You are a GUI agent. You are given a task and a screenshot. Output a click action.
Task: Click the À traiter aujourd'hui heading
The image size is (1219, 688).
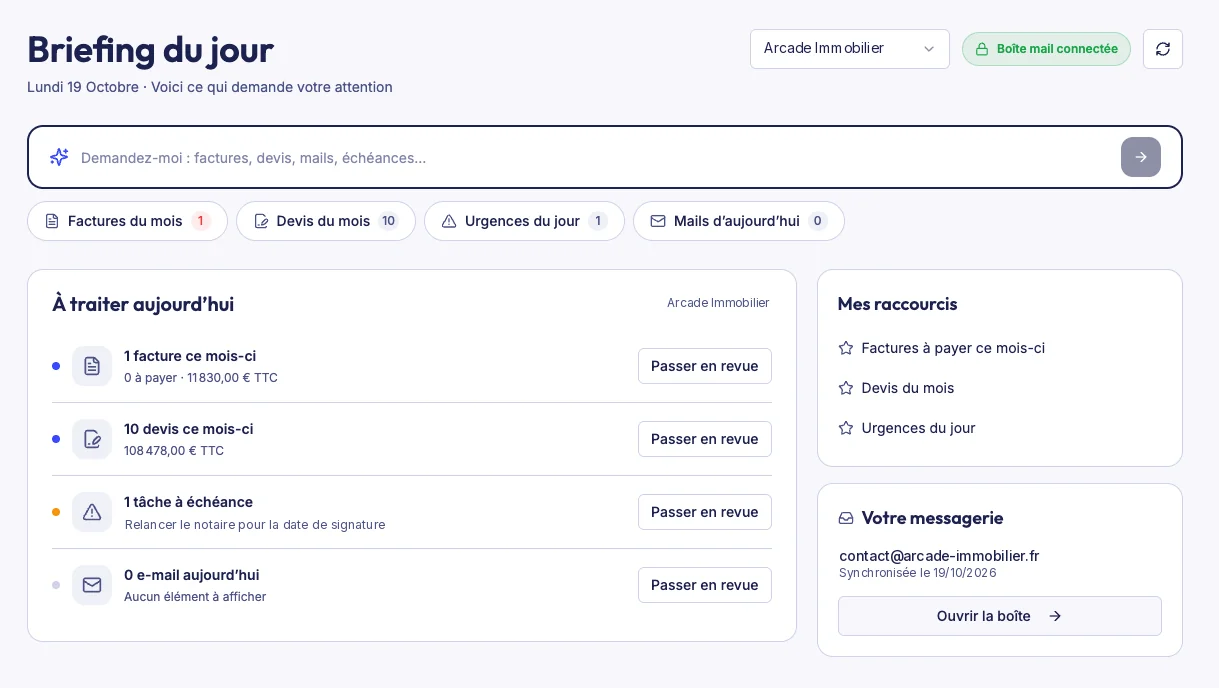point(143,304)
